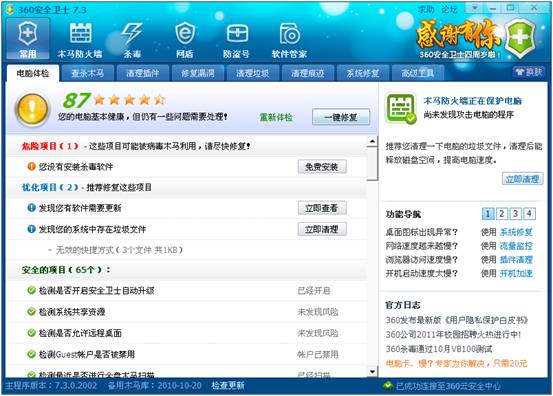The height and width of the screenshot is (396, 553).
Task: Click the 360 logo in the title bar
Action: (x=10, y=10)
